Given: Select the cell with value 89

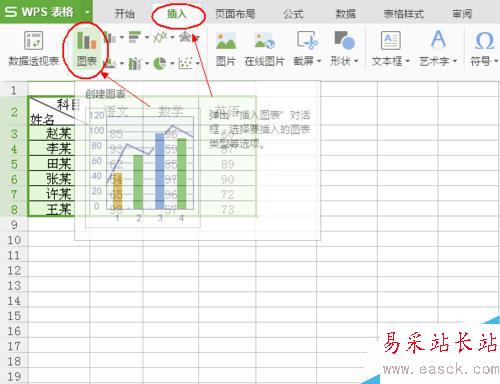Looking at the screenshot, I should pyautogui.click(x=227, y=164).
